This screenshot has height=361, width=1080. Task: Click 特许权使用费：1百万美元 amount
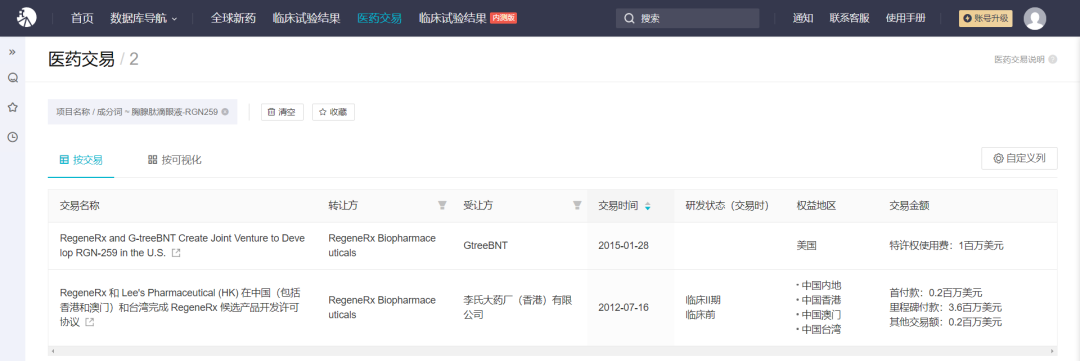pos(946,246)
